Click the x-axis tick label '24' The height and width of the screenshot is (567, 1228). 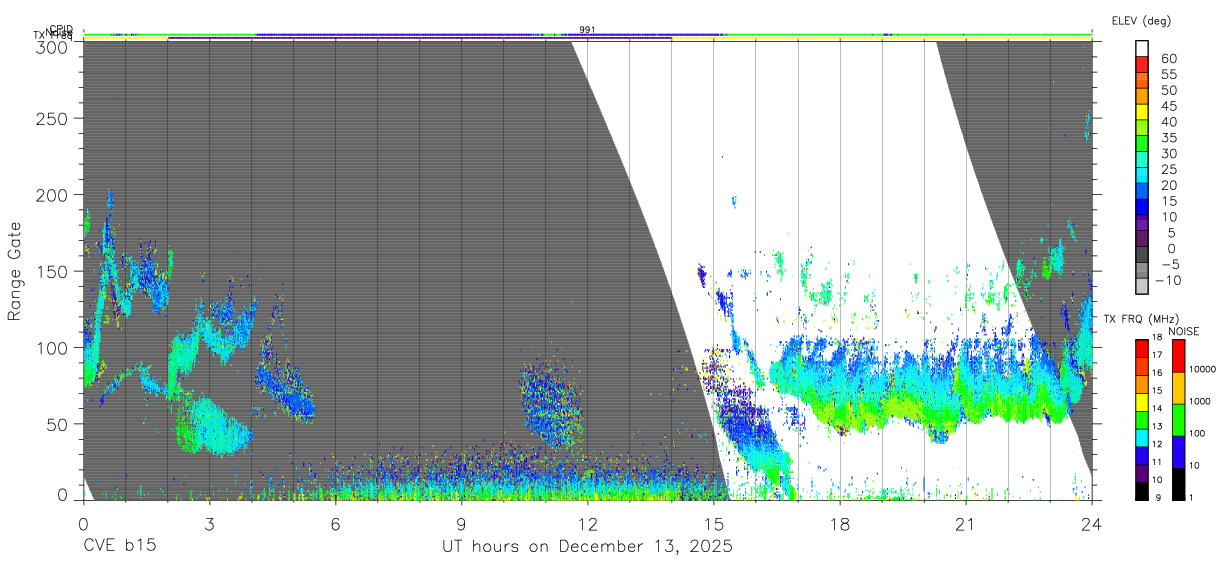coord(1092,524)
